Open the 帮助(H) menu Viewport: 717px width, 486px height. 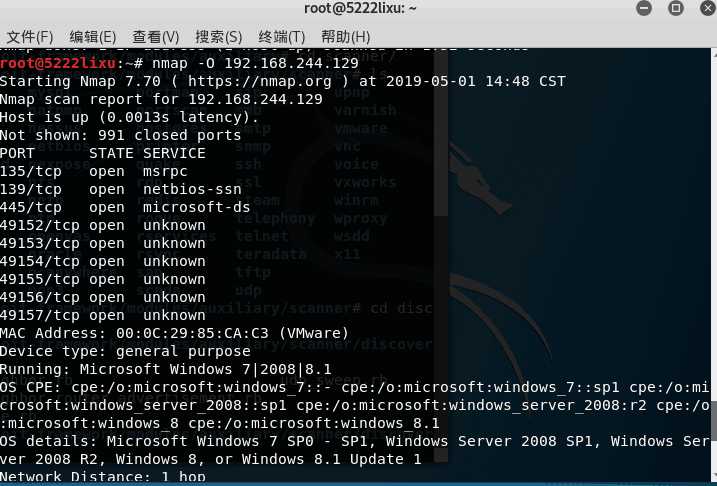pyautogui.click(x=345, y=37)
